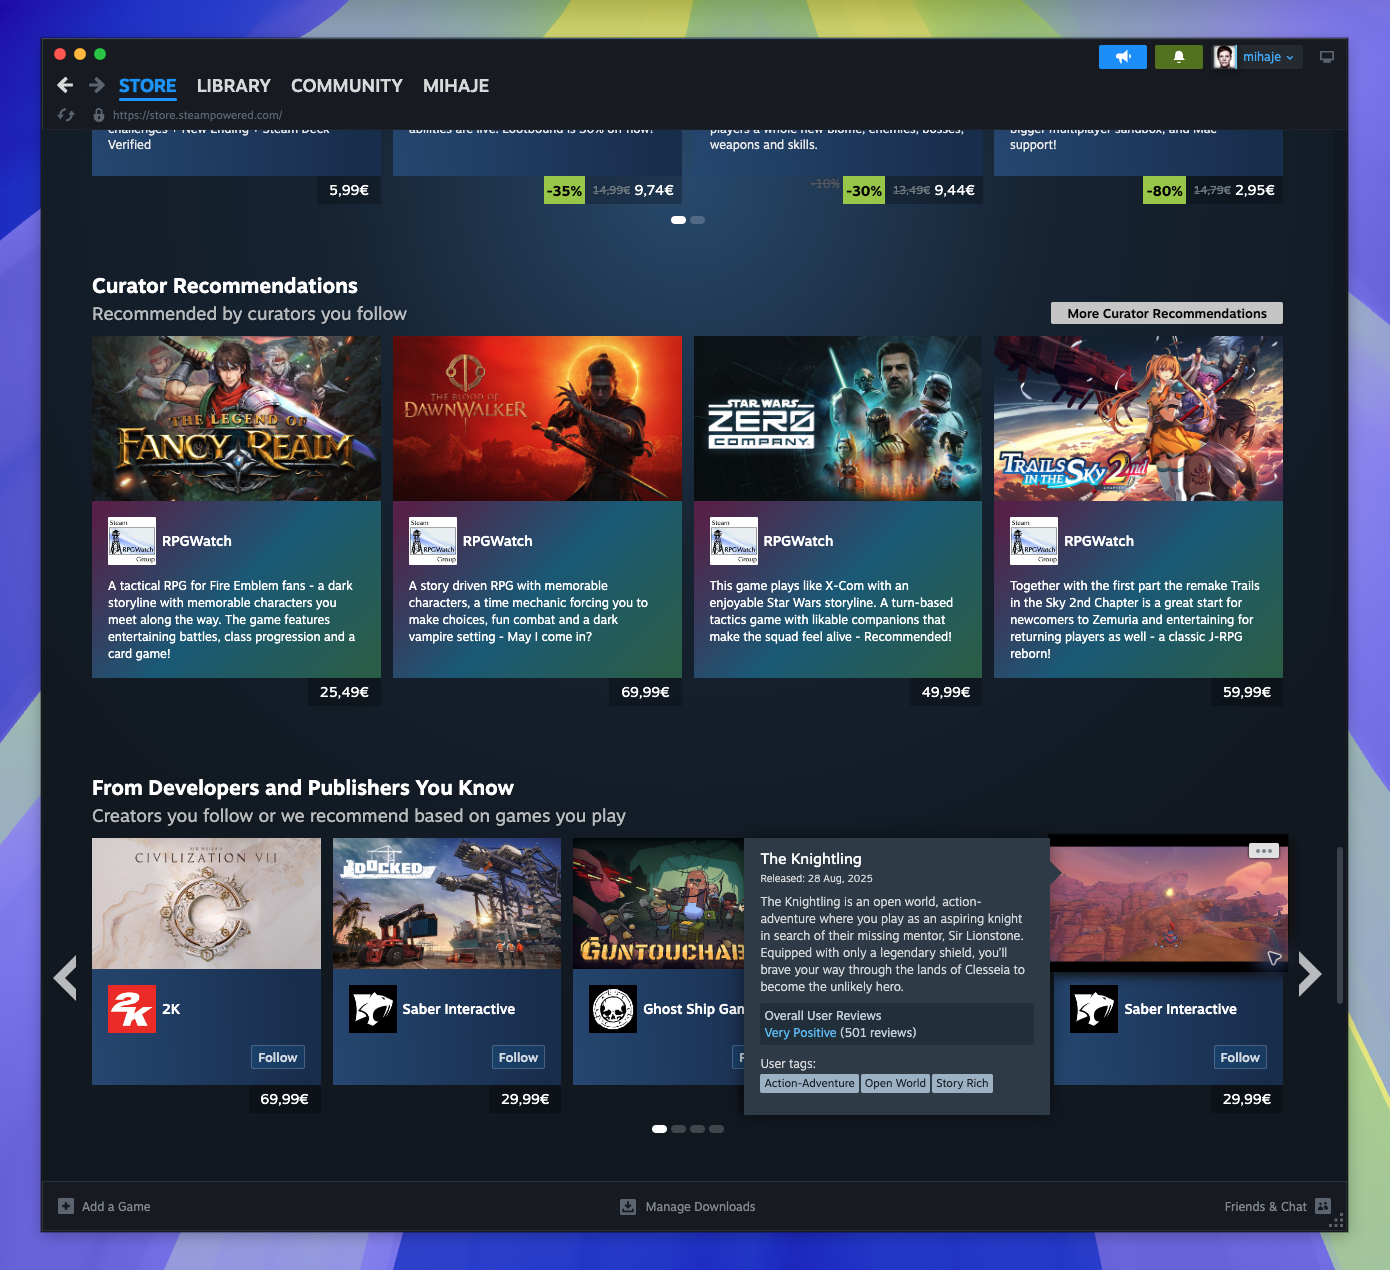Open the Star Wars Zero Company artwork
Screen dimensions: 1390x1270
pyautogui.click(x=838, y=418)
